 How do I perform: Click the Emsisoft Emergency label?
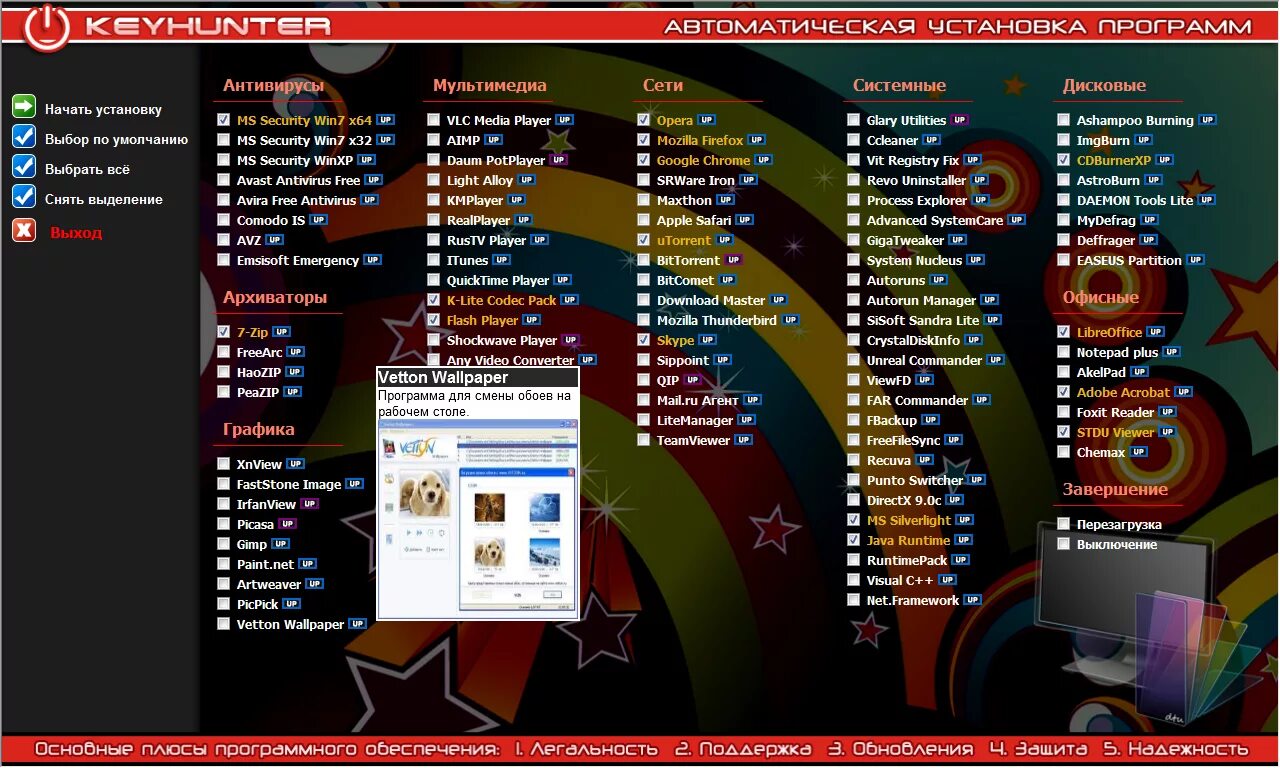click(x=298, y=260)
